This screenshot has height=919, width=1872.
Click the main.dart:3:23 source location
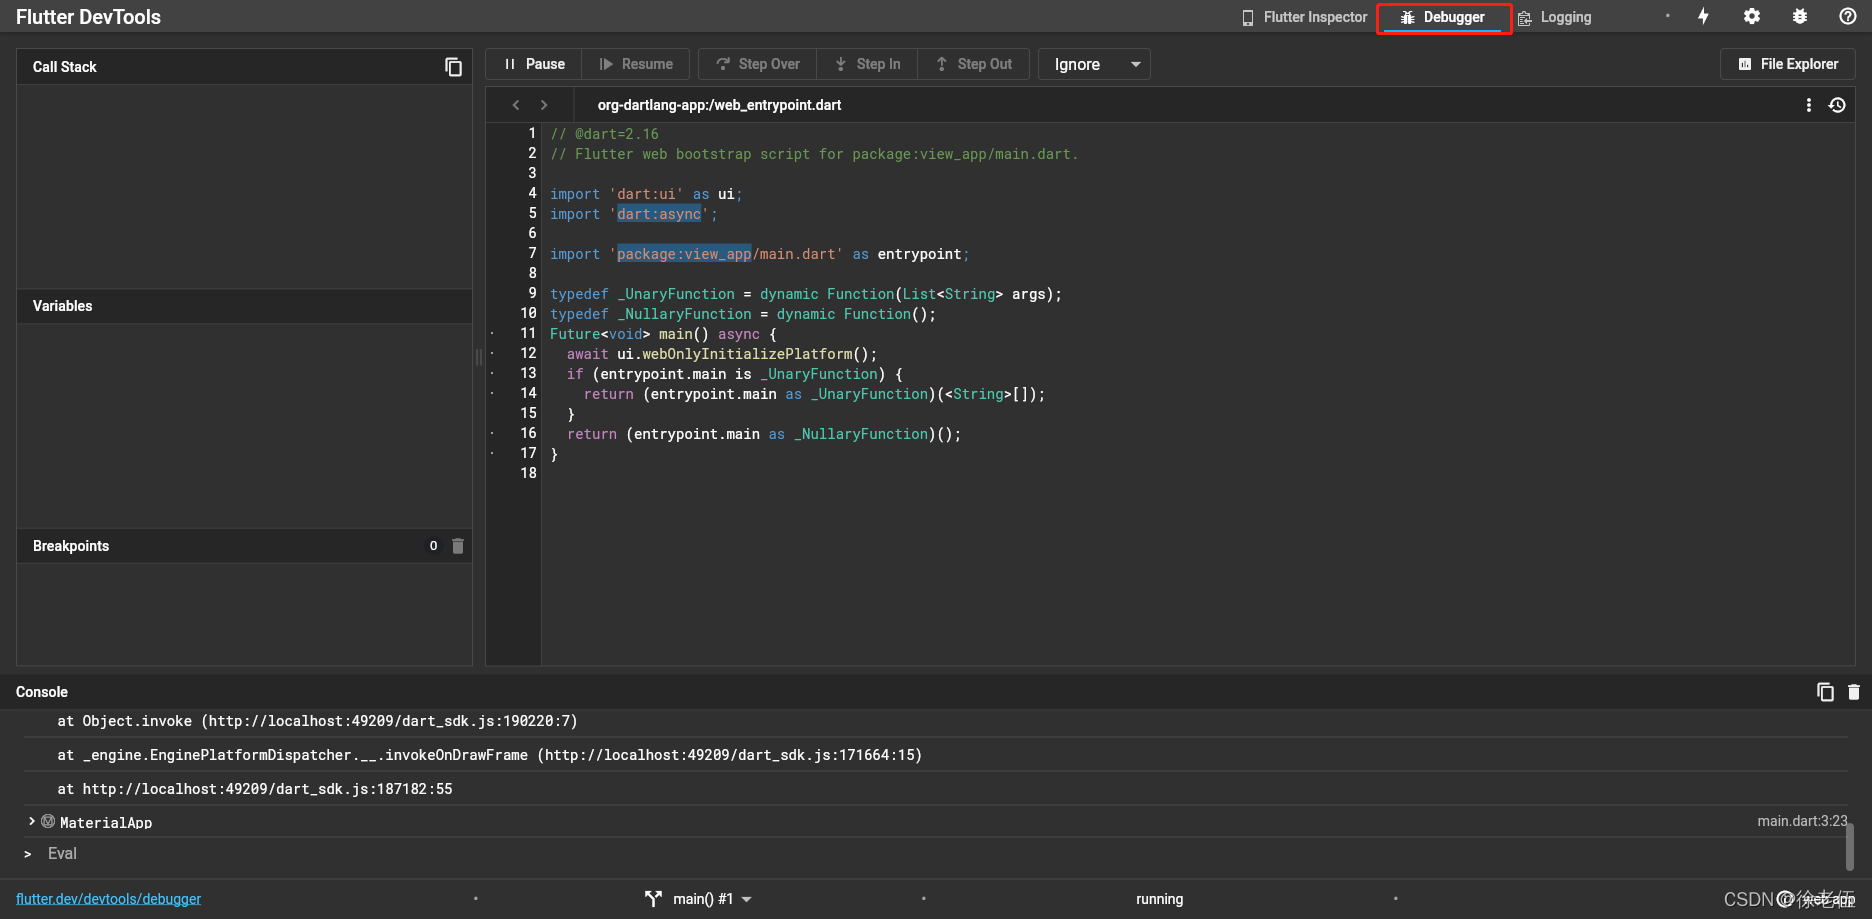(x=1802, y=821)
